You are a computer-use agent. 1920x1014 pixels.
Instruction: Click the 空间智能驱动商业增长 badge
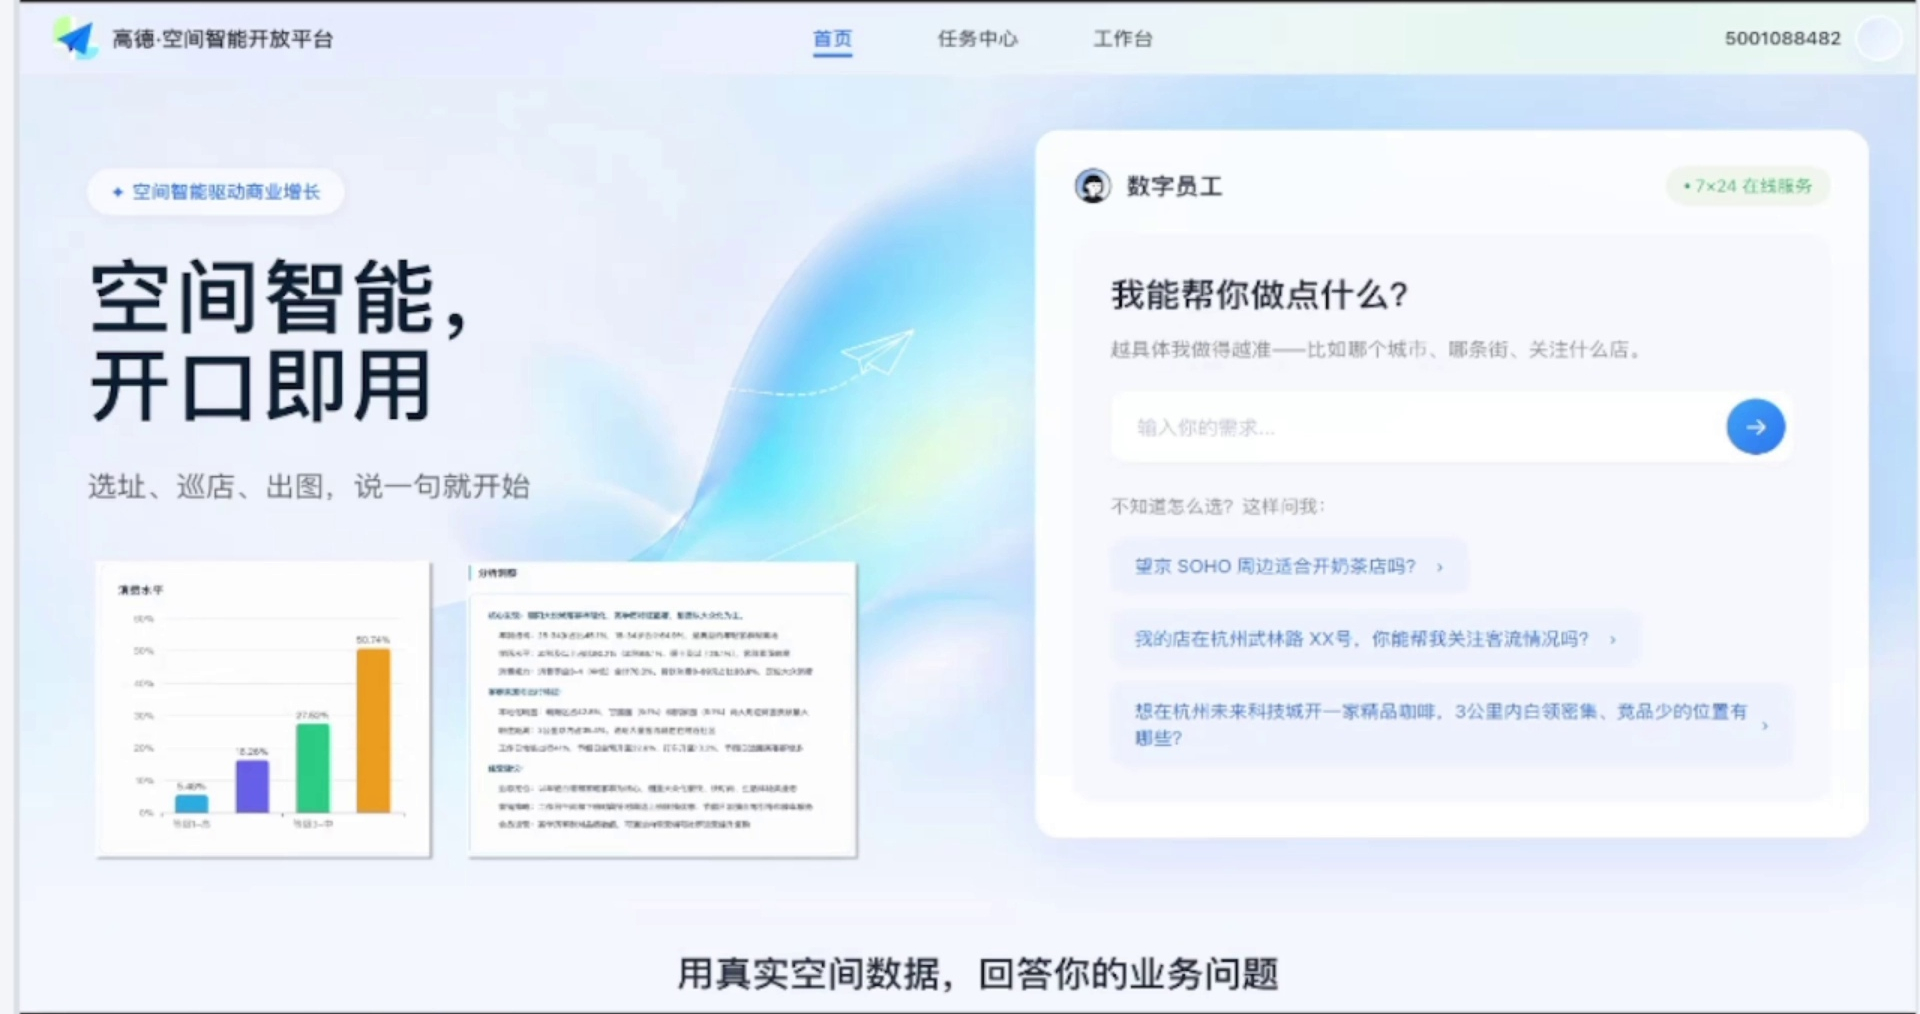pos(216,192)
